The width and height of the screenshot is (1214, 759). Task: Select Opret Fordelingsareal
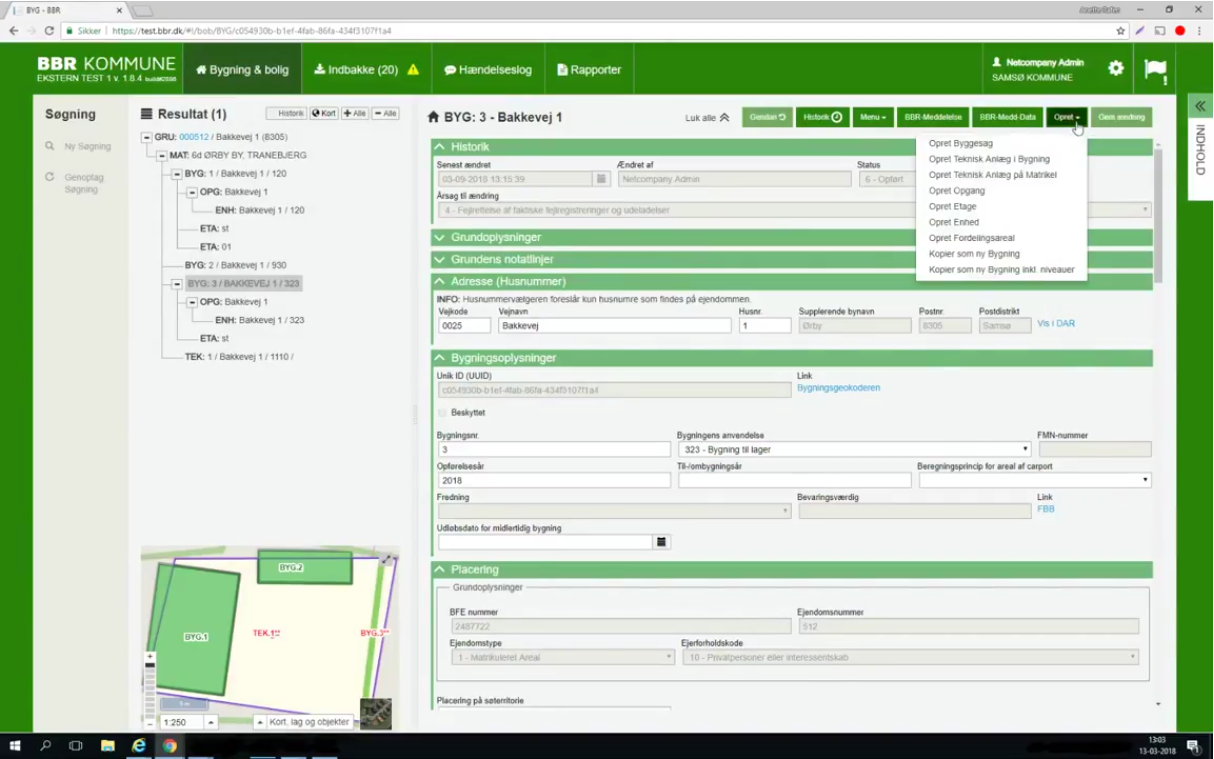click(971, 238)
